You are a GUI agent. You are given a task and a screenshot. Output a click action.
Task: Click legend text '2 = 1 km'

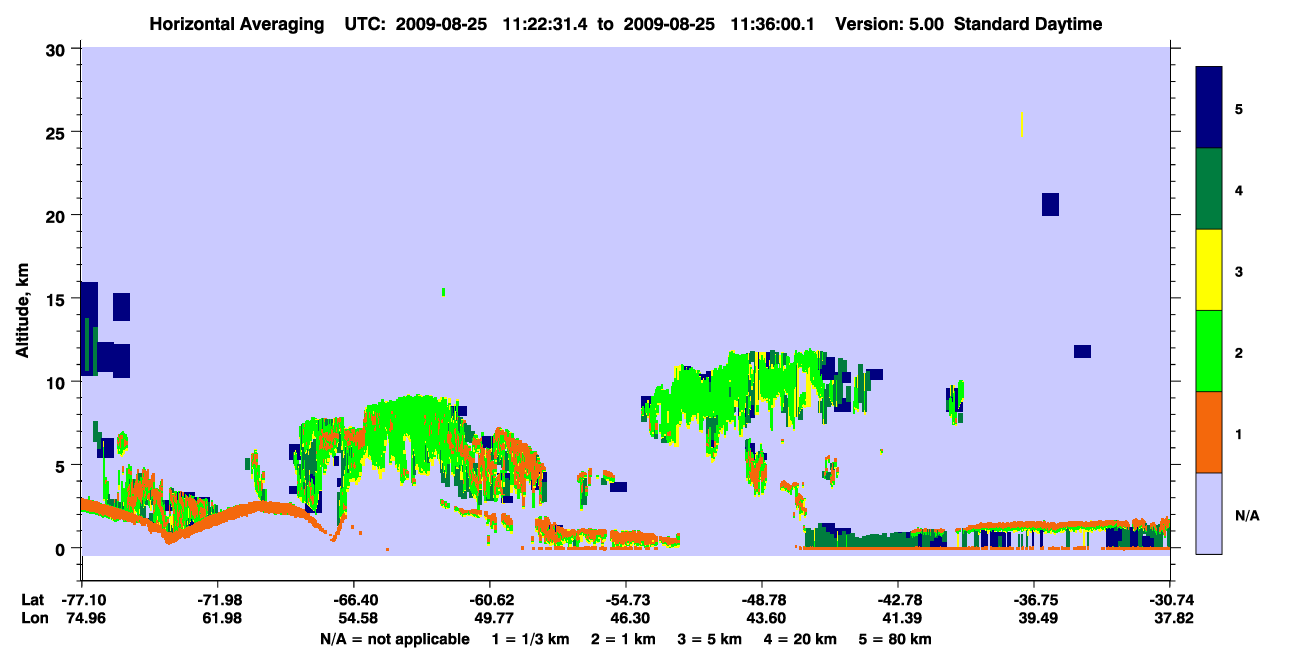(622, 639)
